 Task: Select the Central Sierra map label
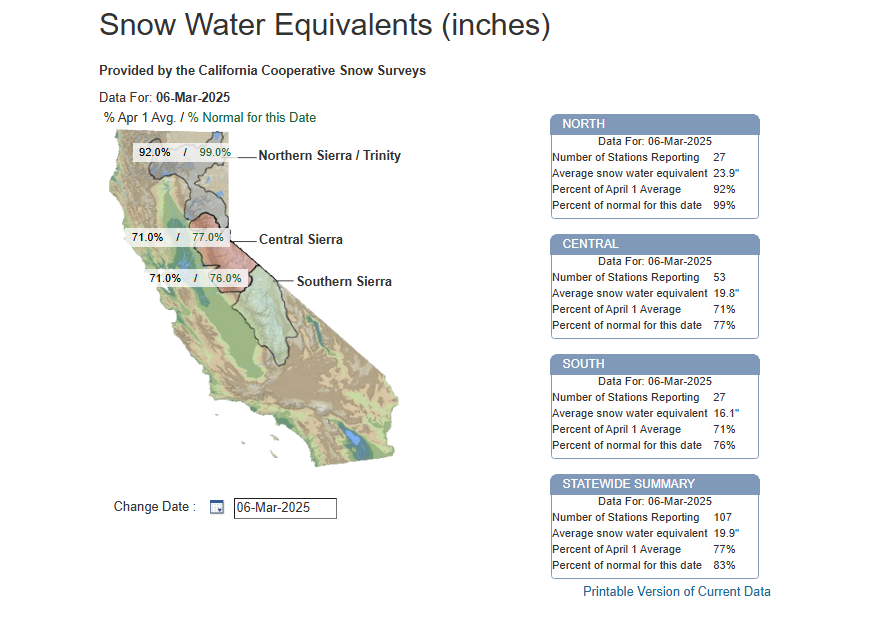tap(300, 240)
